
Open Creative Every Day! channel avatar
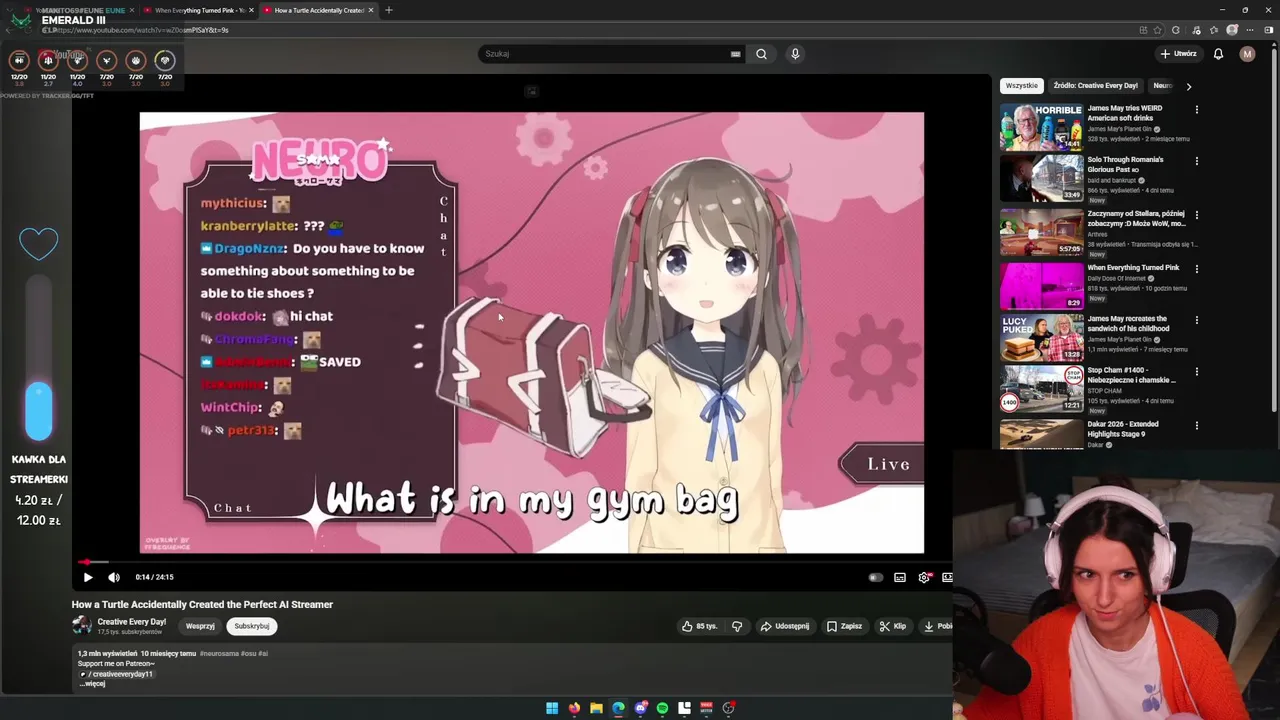point(82,625)
